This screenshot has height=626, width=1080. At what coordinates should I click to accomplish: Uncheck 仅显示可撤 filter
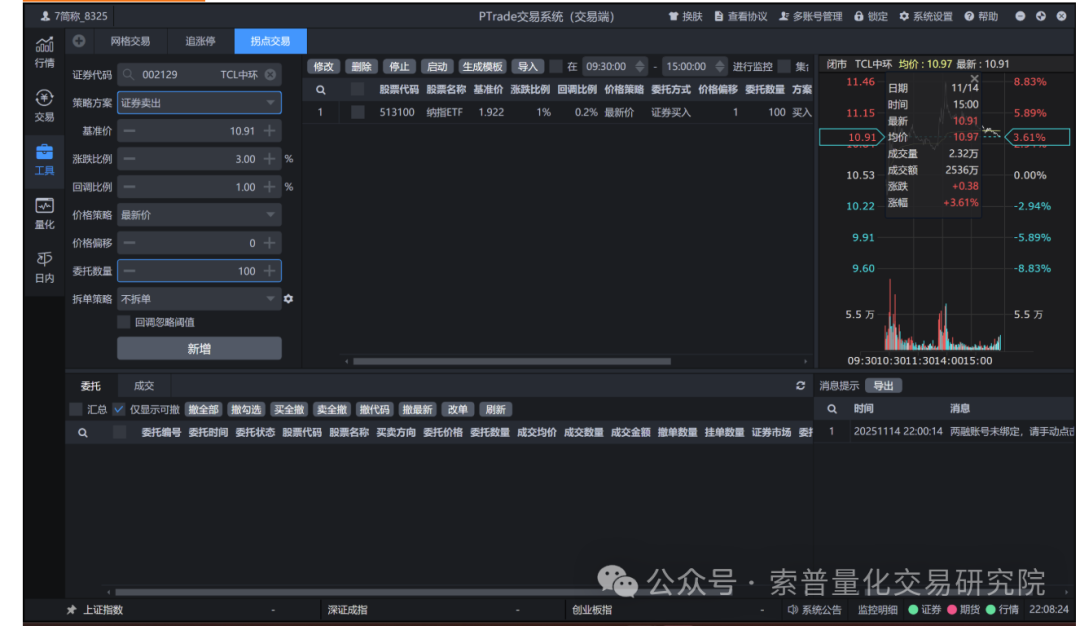pos(117,409)
